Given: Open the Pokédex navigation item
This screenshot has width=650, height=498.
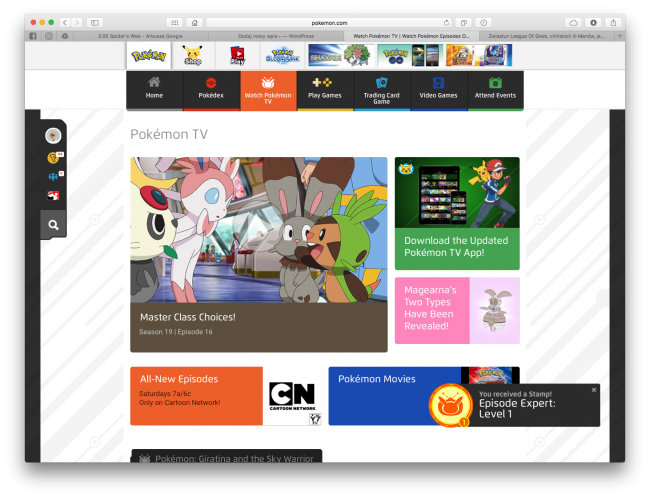Looking at the screenshot, I should (211, 90).
